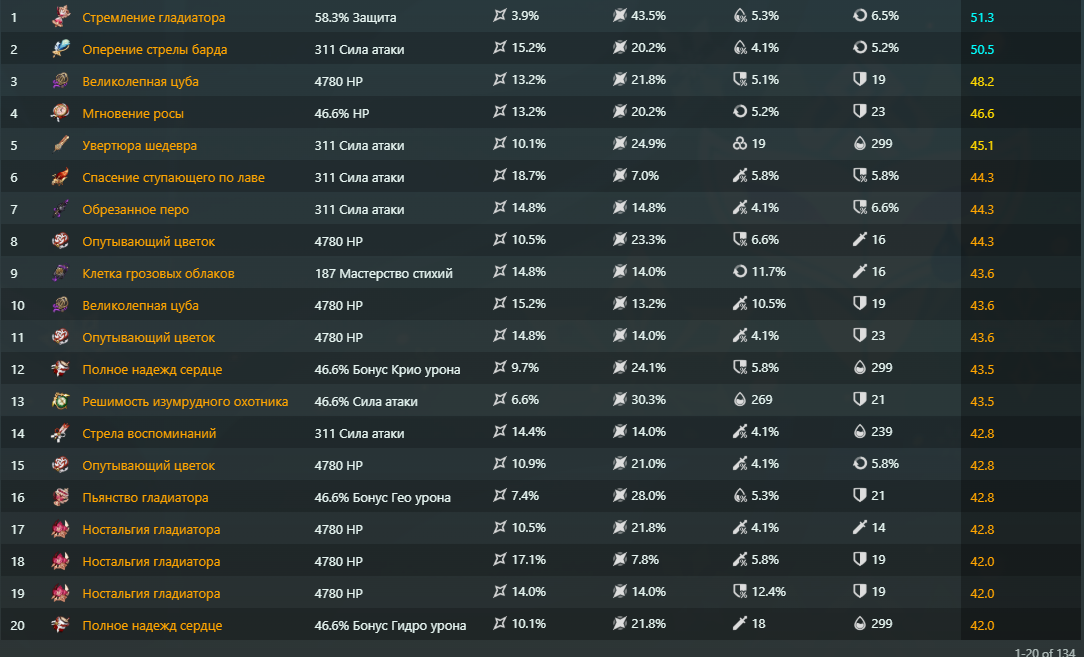Viewport: 1084px width, 657px height.
Task: Open the Стрела воспоминаний artifact link
Action: (x=149, y=433)
